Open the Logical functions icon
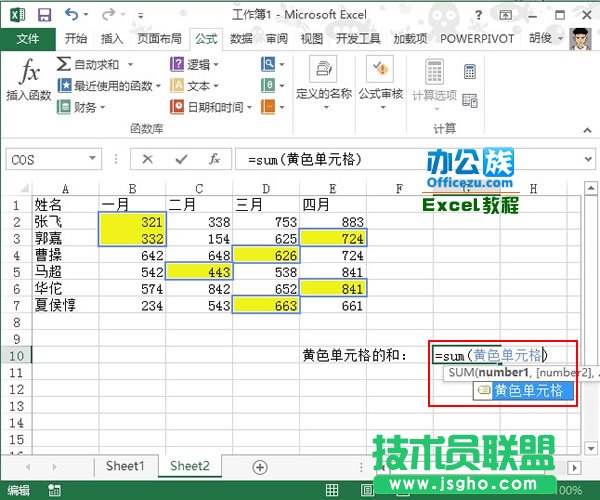The height and width of the screenshot is (500, 600). pyautogui.click(x=177, y=64)
